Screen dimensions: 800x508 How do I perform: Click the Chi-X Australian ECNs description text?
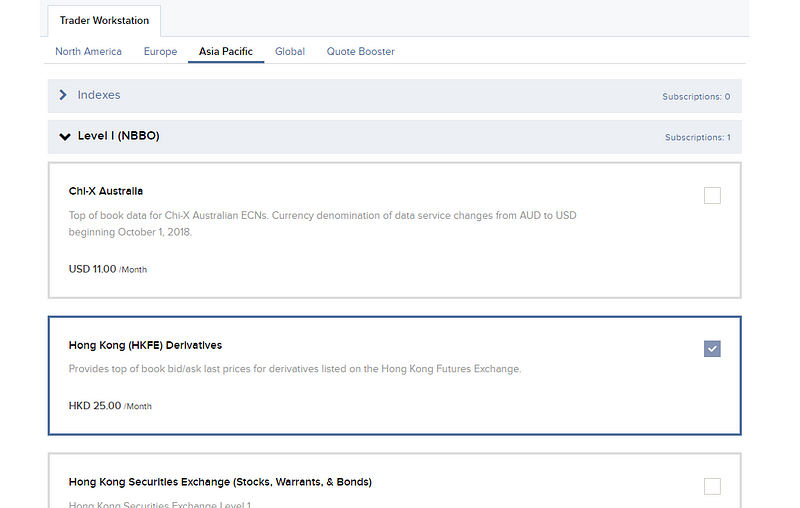click(x=322, y=223)
